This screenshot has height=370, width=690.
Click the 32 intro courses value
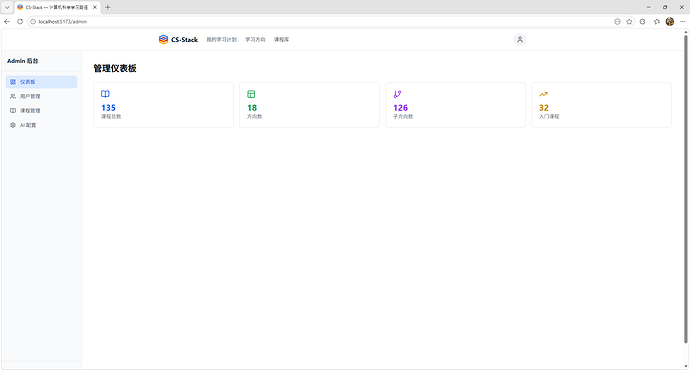pos(544,108)
